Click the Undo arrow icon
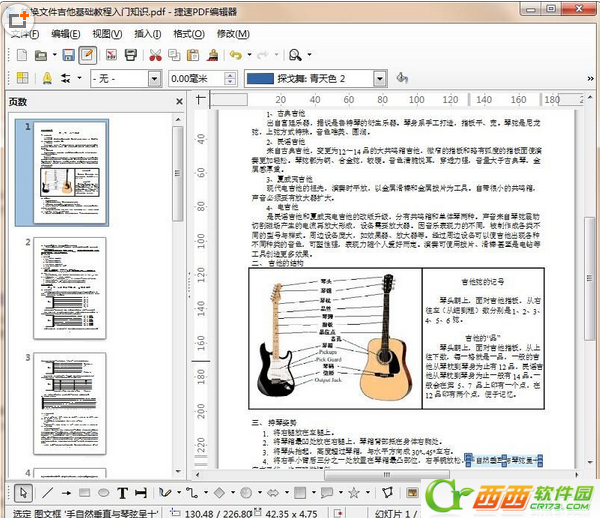This screenshot has height=518, width=600. point(234,54)
